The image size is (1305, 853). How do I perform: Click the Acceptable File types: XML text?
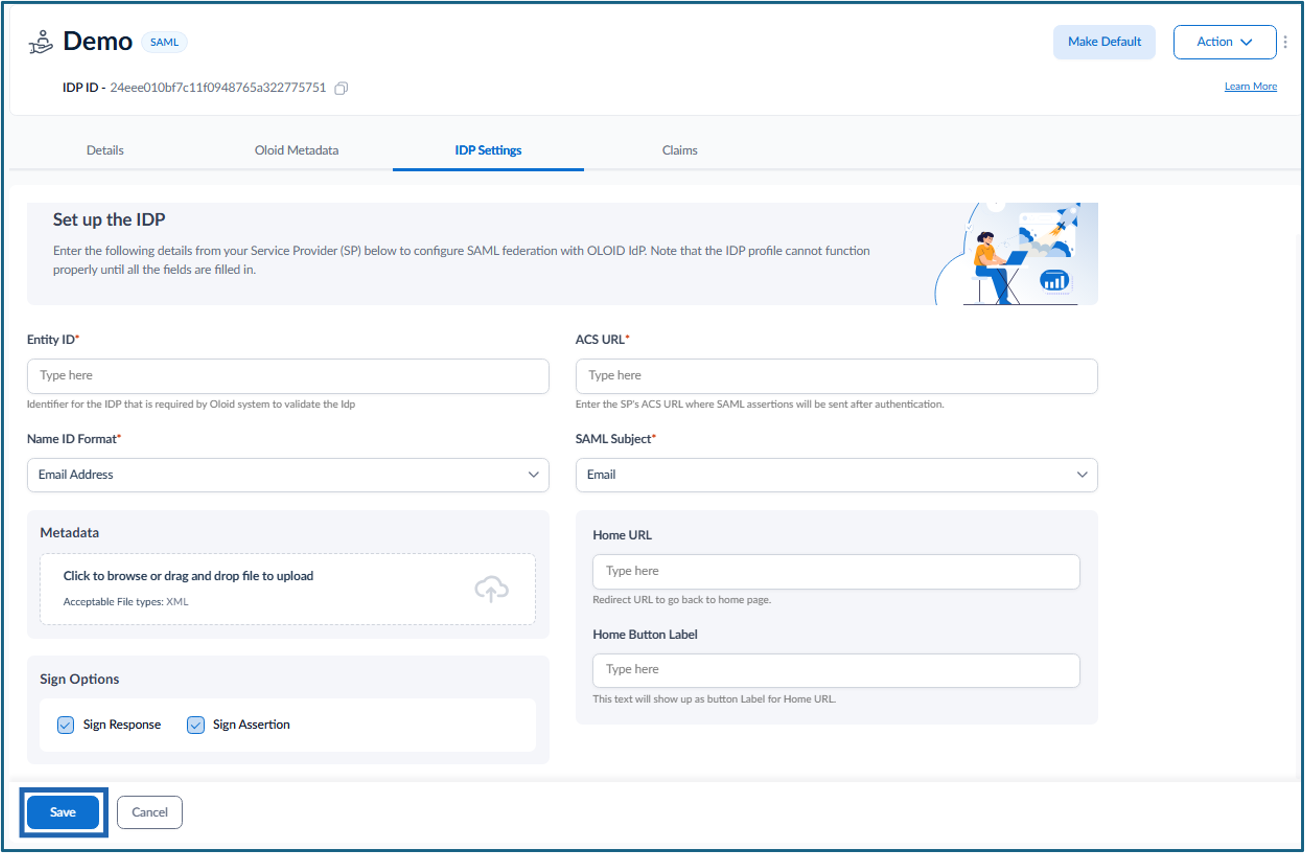[x=126, y=602]
